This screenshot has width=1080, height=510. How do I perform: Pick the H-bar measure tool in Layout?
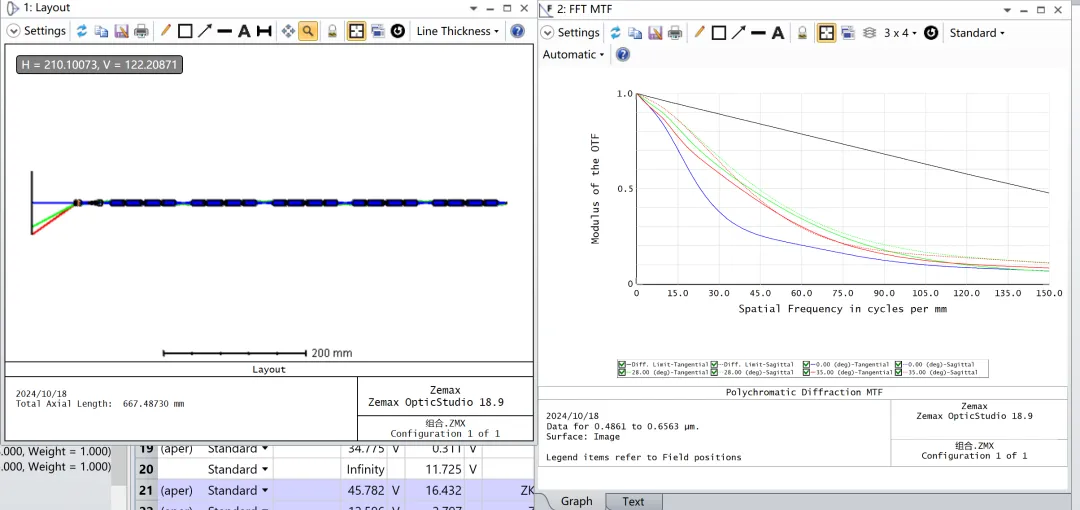264,31
